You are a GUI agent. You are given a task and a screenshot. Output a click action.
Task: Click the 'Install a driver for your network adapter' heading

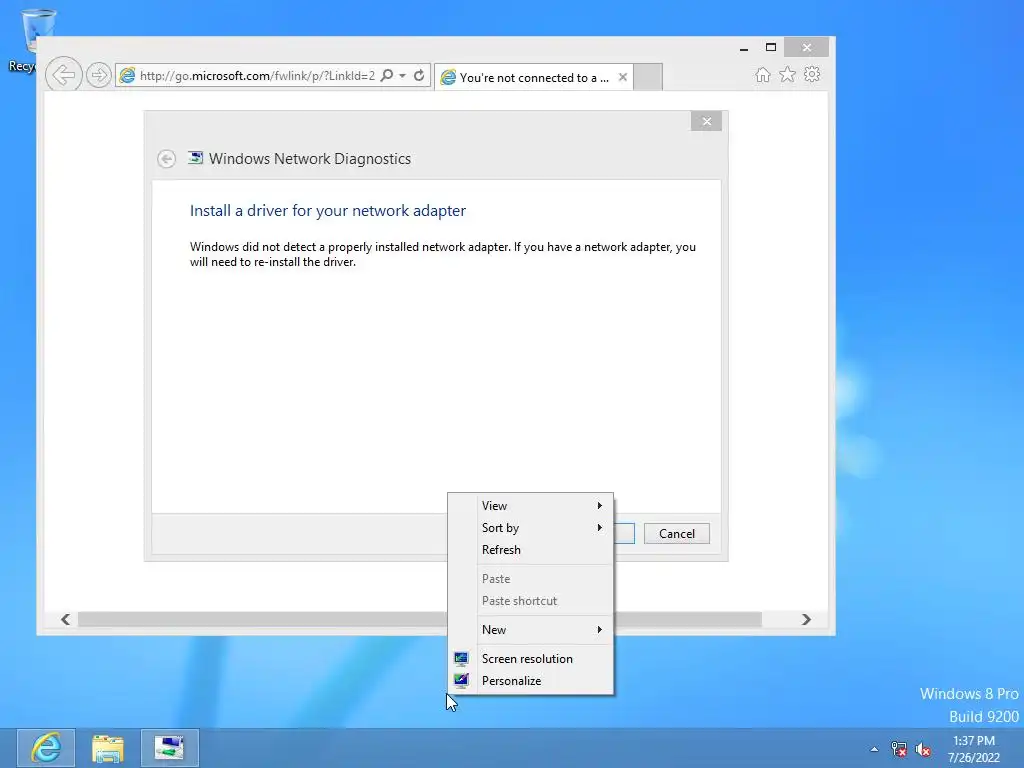pyautogui.click(x=328, y=210)
